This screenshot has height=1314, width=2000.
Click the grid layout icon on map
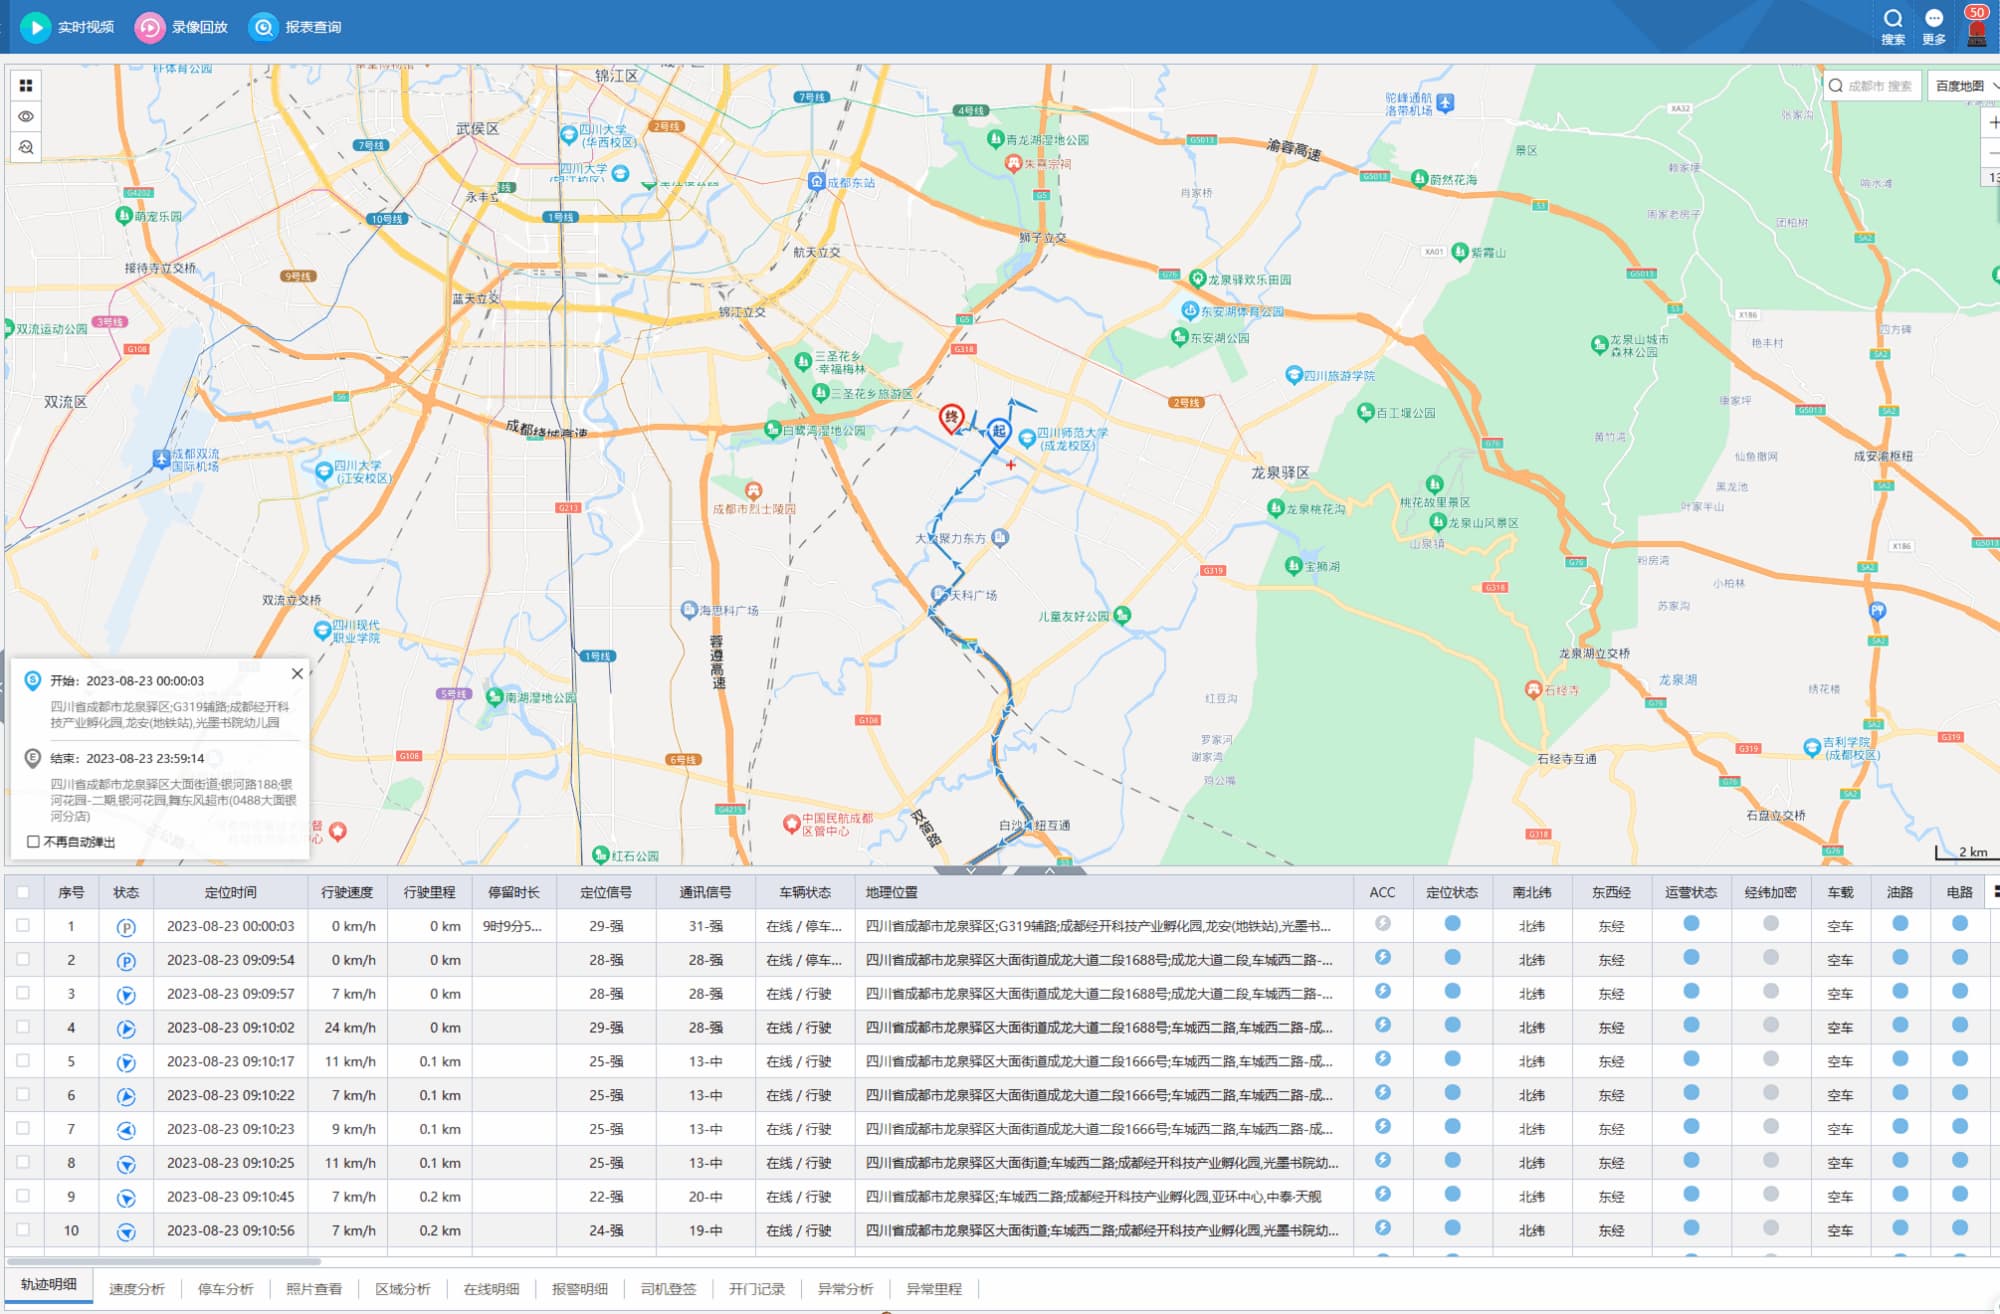(x=26, y=86)
